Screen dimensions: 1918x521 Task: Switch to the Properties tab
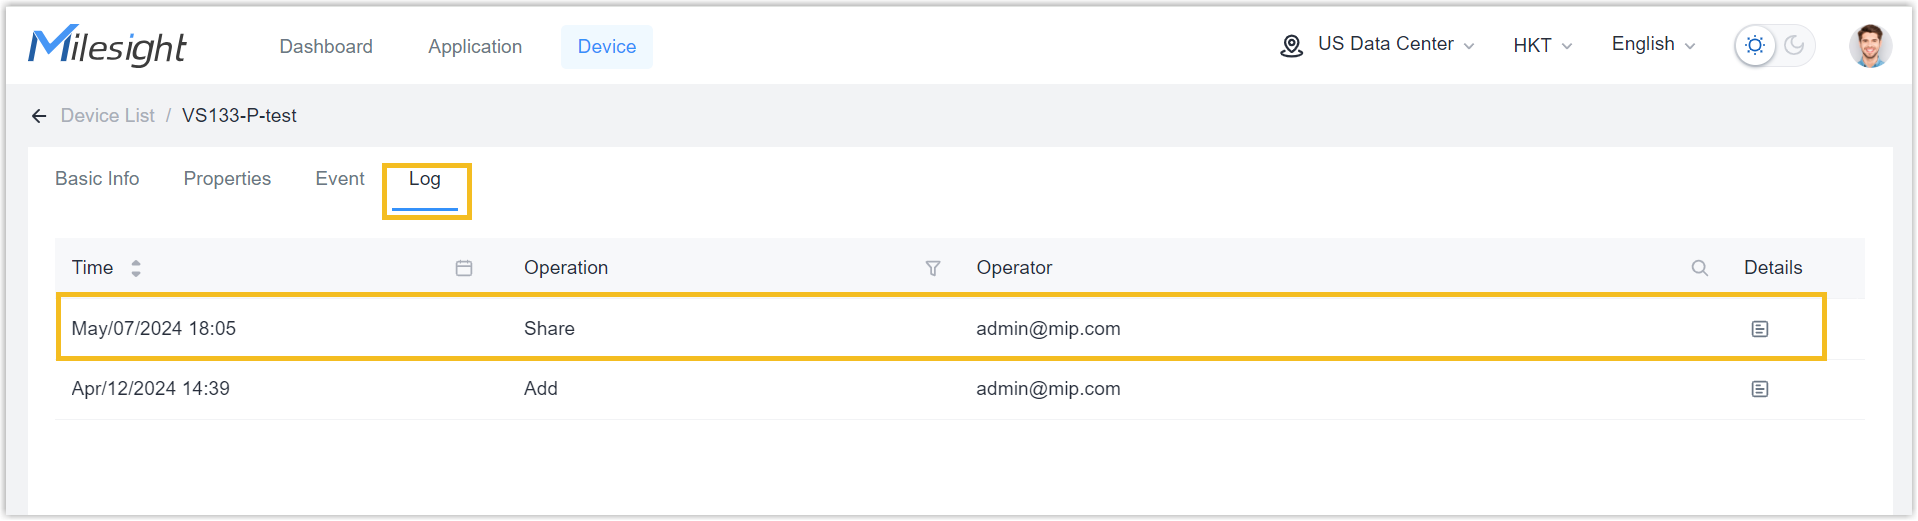pos(227,179)
